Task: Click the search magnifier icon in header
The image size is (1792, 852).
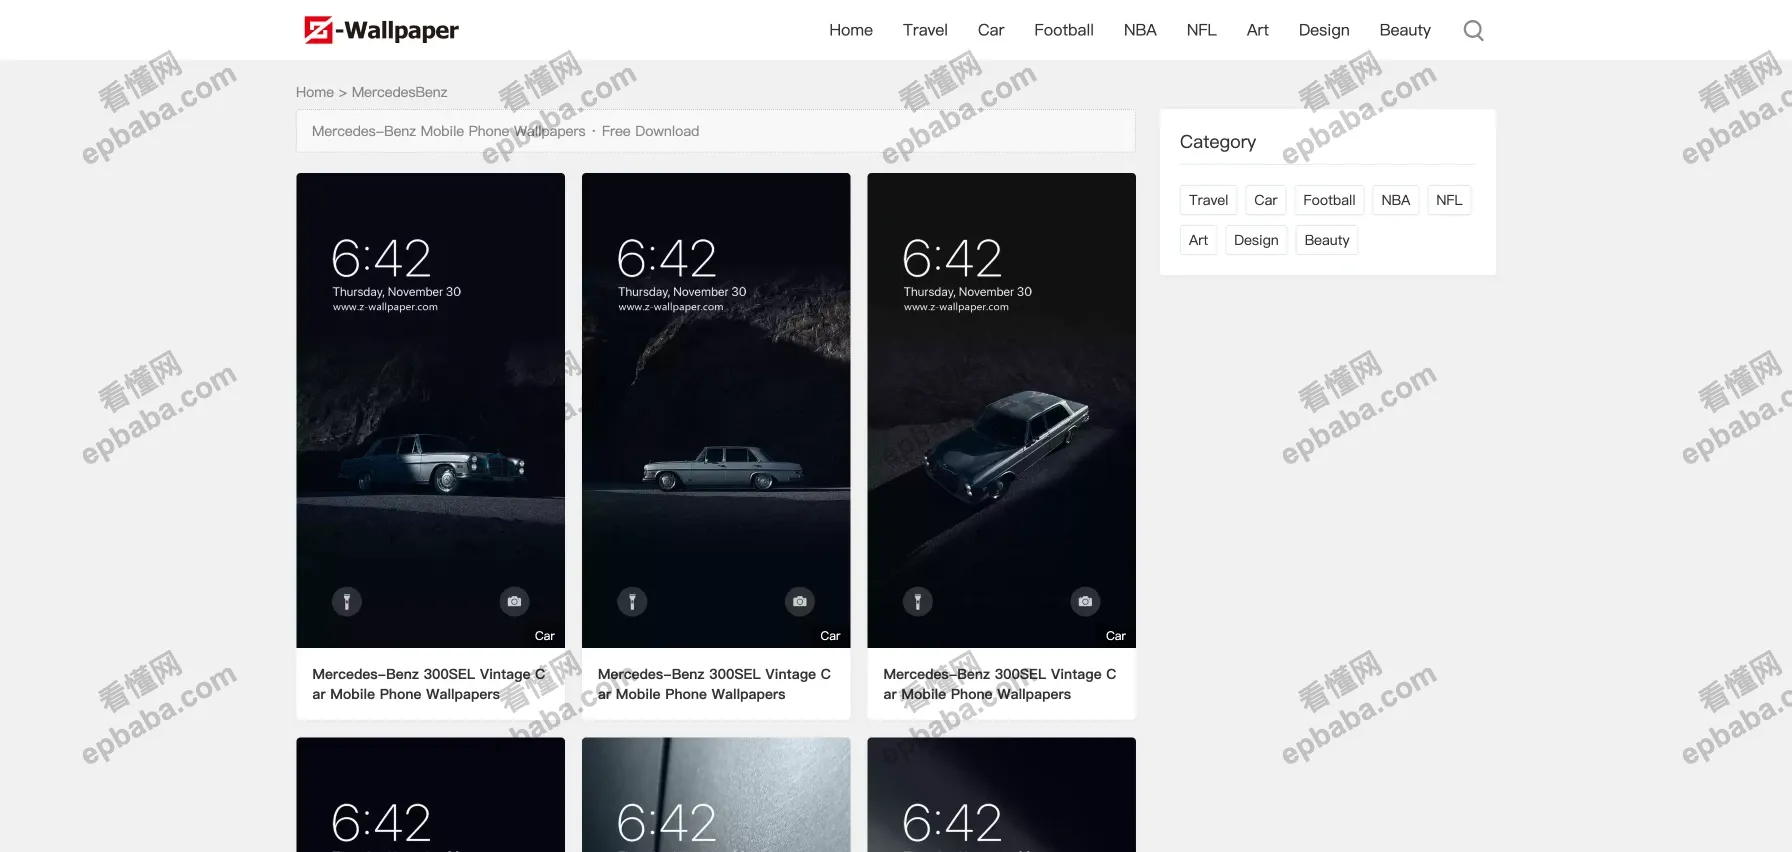Action: (1473, 30)
